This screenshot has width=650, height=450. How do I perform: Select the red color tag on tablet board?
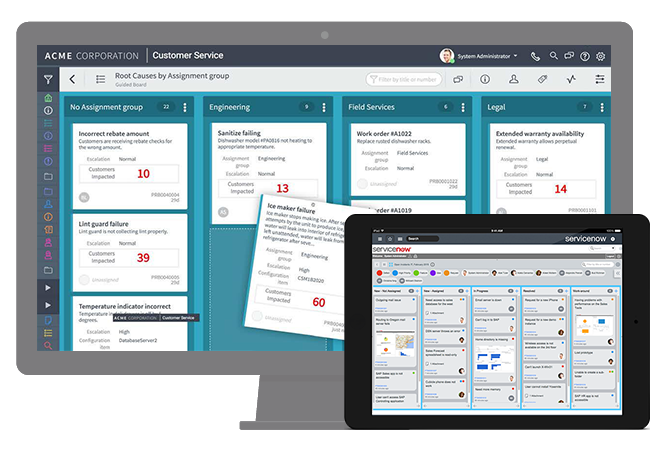pyautogui.click(x=379, y=273)
